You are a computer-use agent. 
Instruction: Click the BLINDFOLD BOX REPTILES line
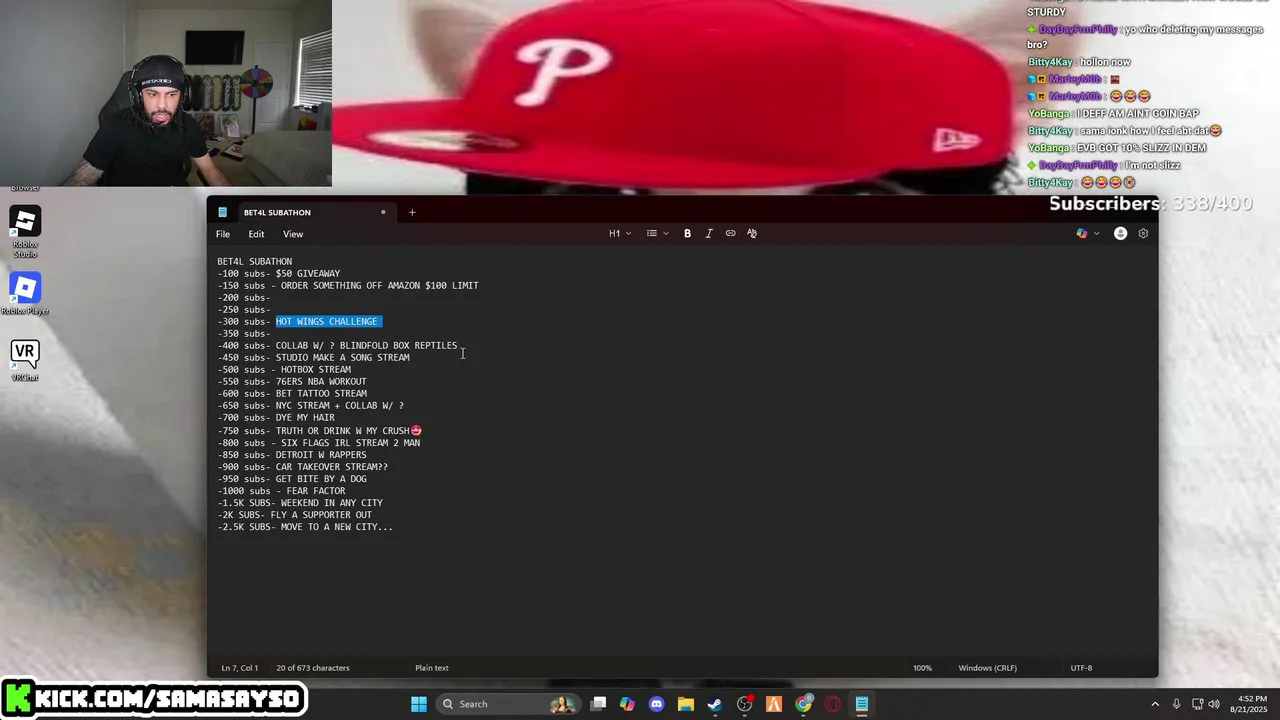(x=337, y=346)
